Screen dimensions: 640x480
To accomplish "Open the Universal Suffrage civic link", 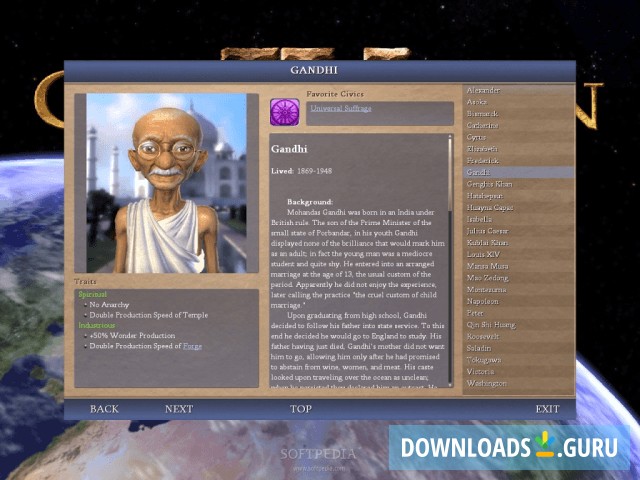I will (341, 108).
